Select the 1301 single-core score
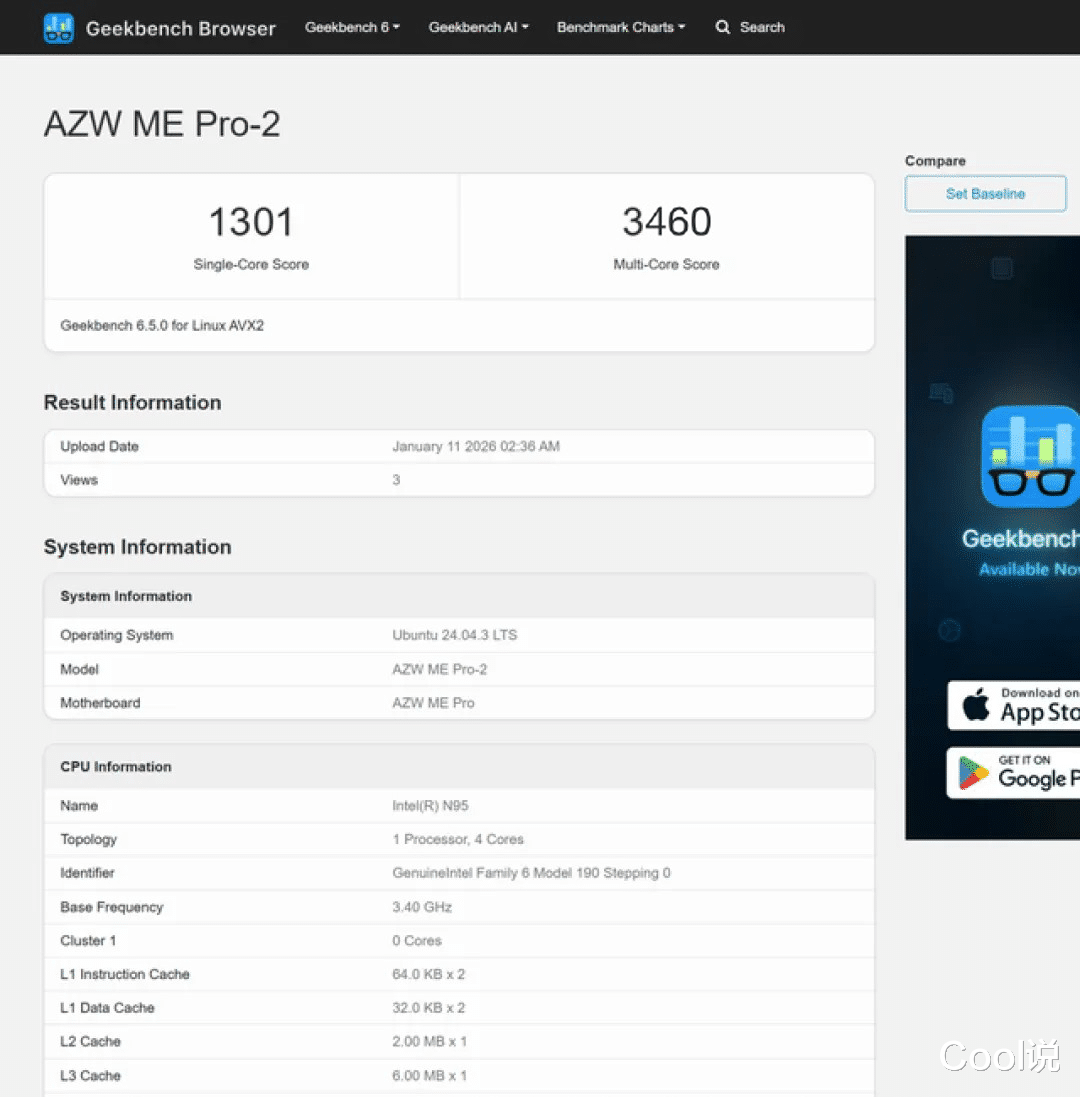The image size is (1080, 1097). pyautogui.click(x=251, y=222)
